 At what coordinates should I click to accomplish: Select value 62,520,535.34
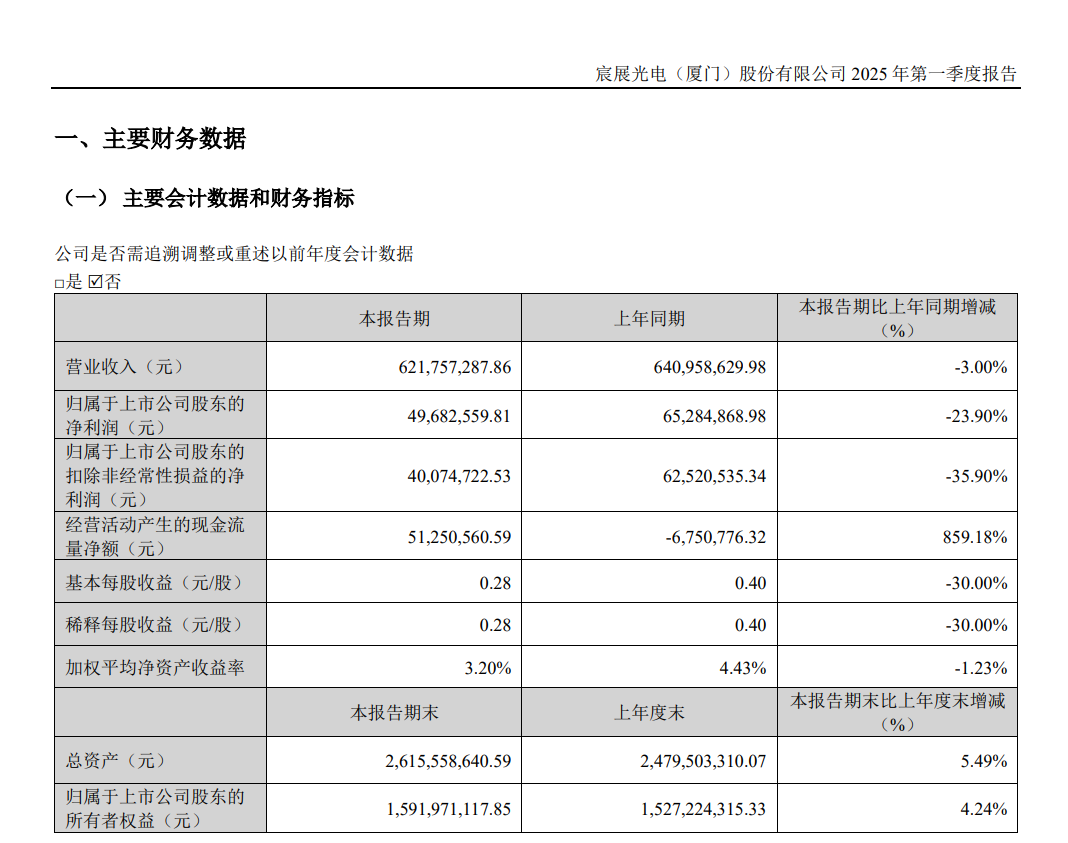[x=714, y=476]
